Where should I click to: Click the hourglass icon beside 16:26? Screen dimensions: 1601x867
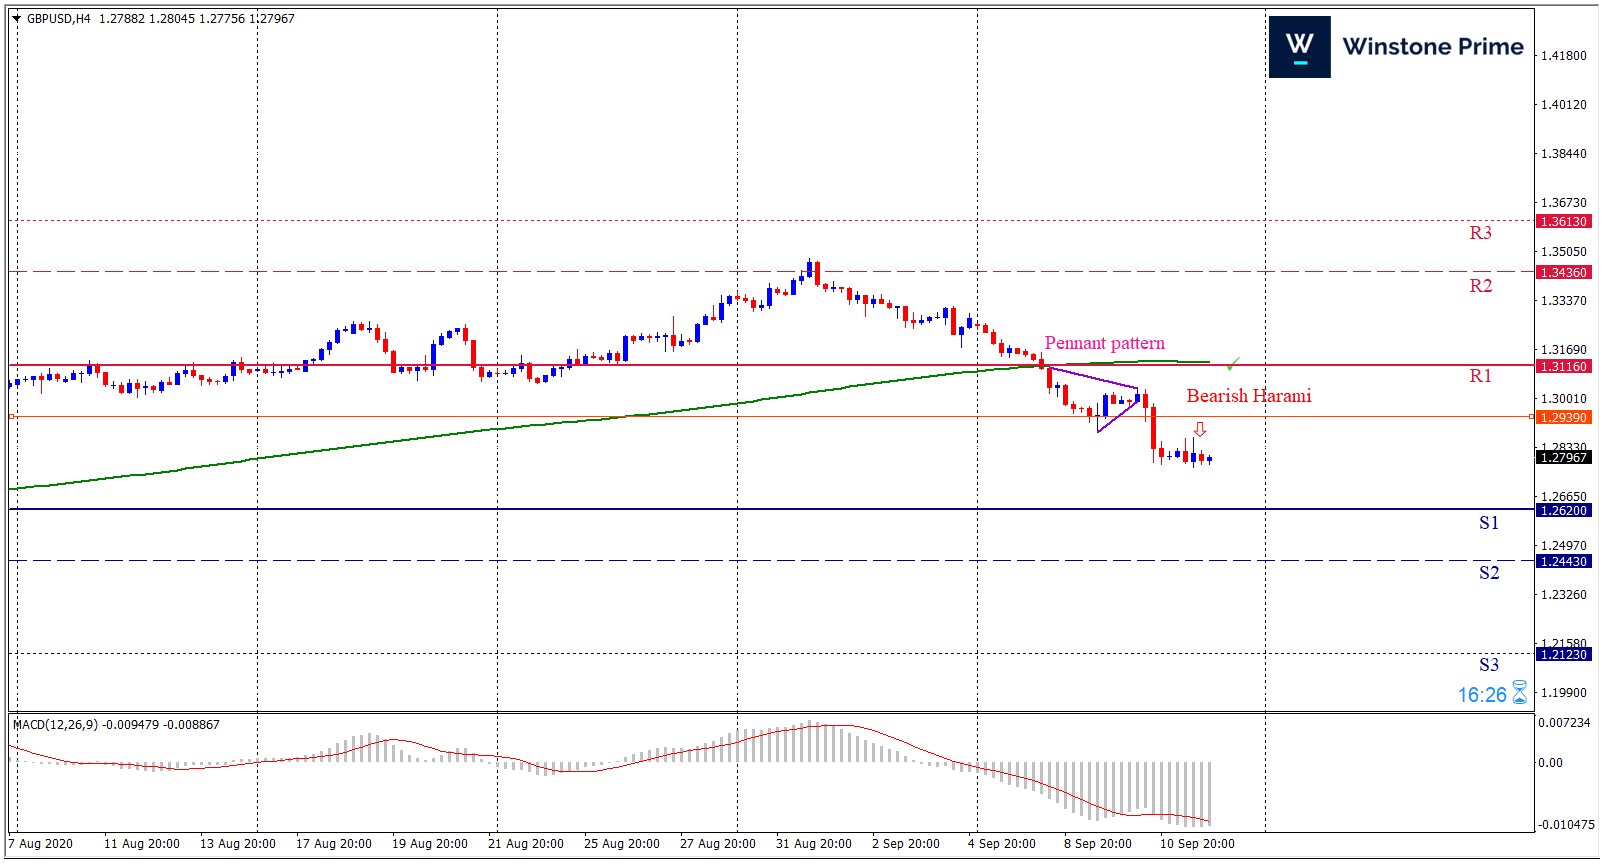pos(1520,693)
